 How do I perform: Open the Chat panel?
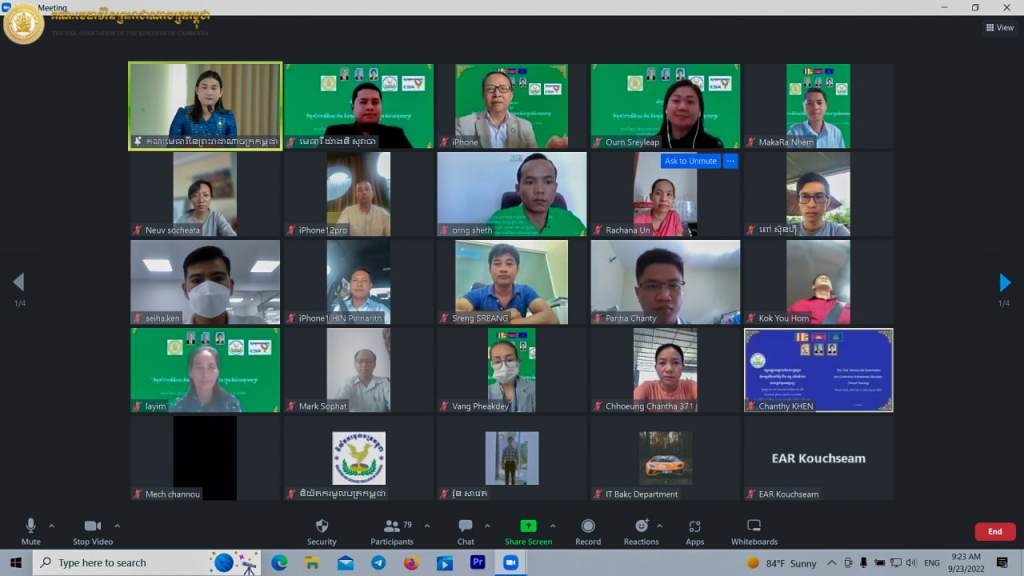point(465,531)
